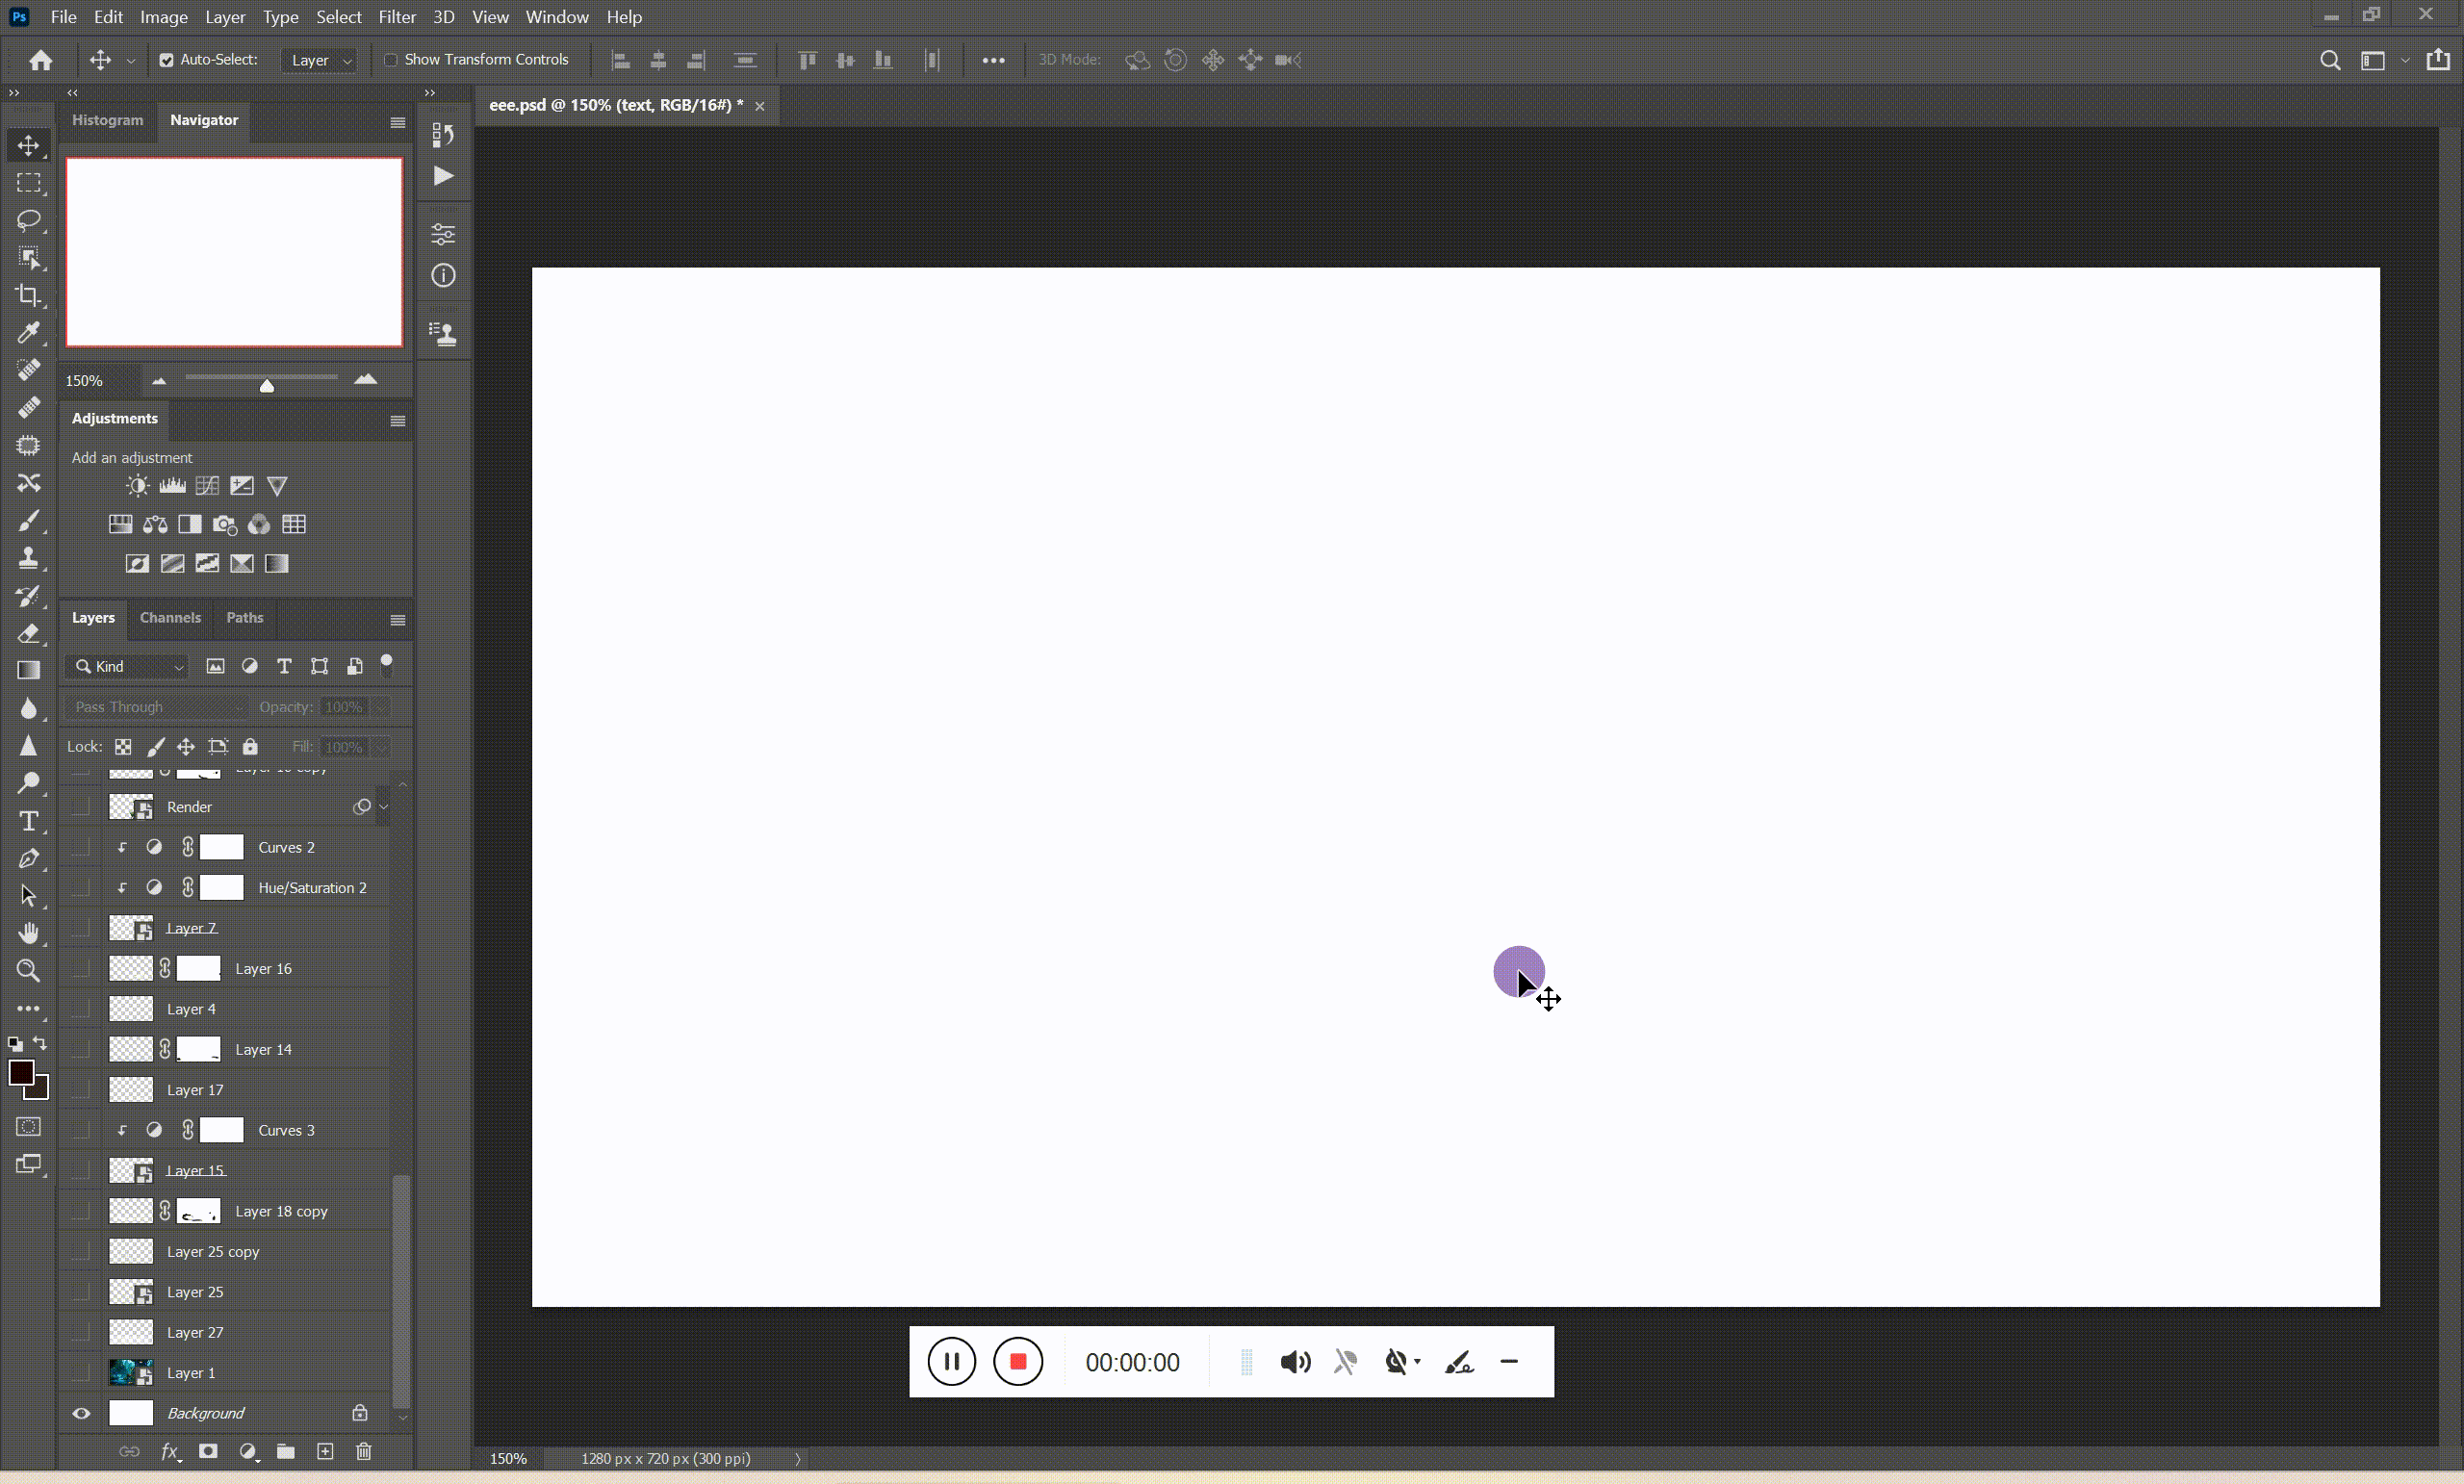This screenshot has height=1484, width=2464.
Task: Create a new layer group
Action: pyautogui.click(x=286, y=1451)
